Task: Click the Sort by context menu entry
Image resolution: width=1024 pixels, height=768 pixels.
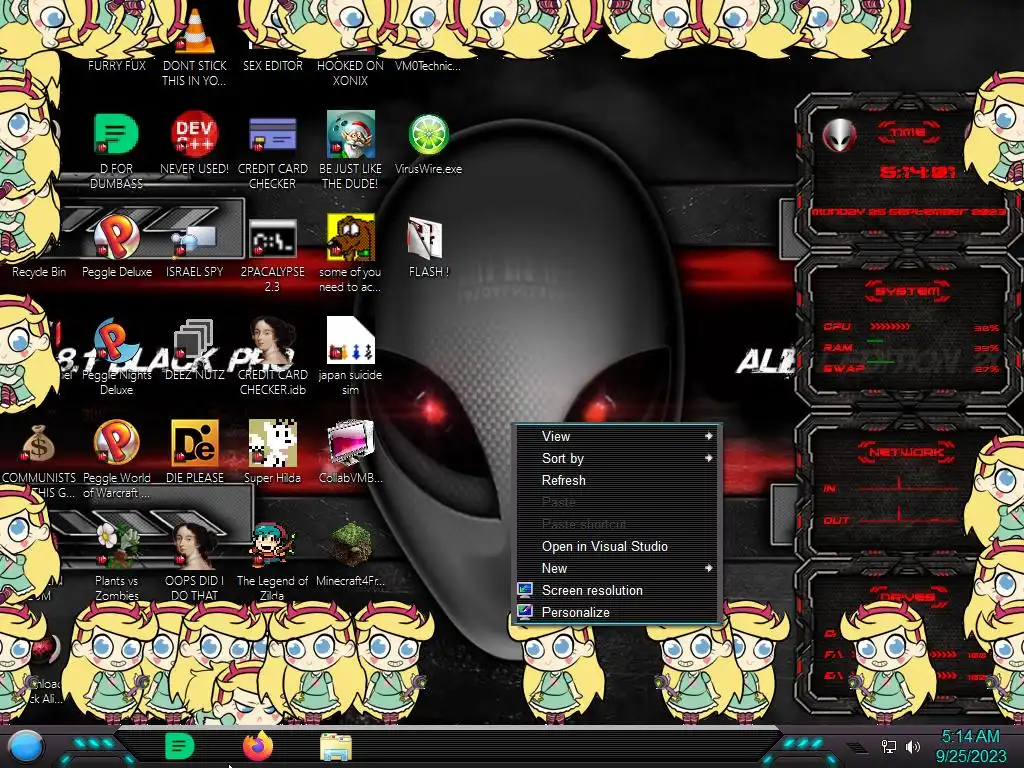Action: click(617, 458)
